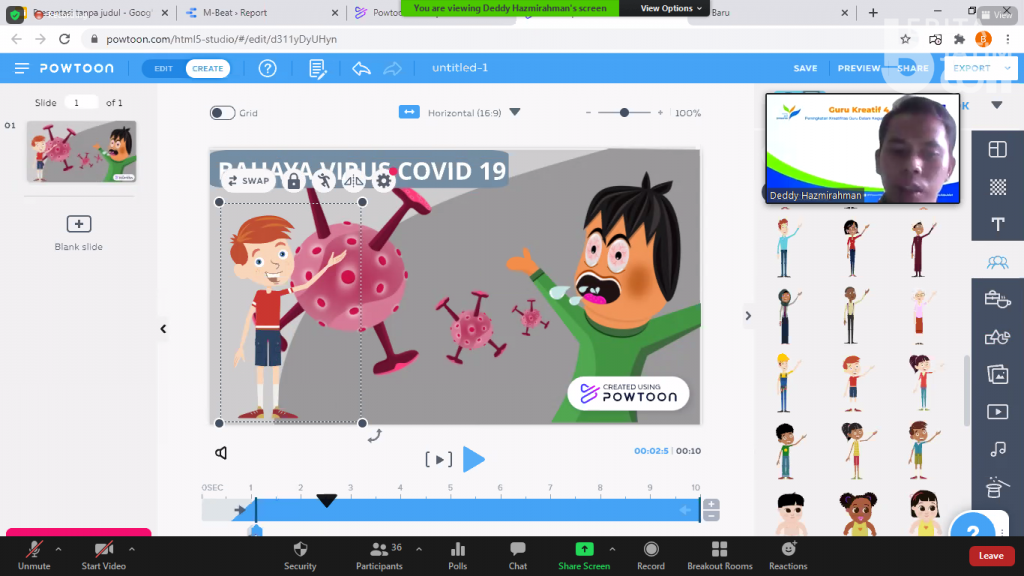Image resolution: width=1024 pixels, height=576 pixels.
Task: Open the Text panel icon
Action: click(x=997, y=225)
